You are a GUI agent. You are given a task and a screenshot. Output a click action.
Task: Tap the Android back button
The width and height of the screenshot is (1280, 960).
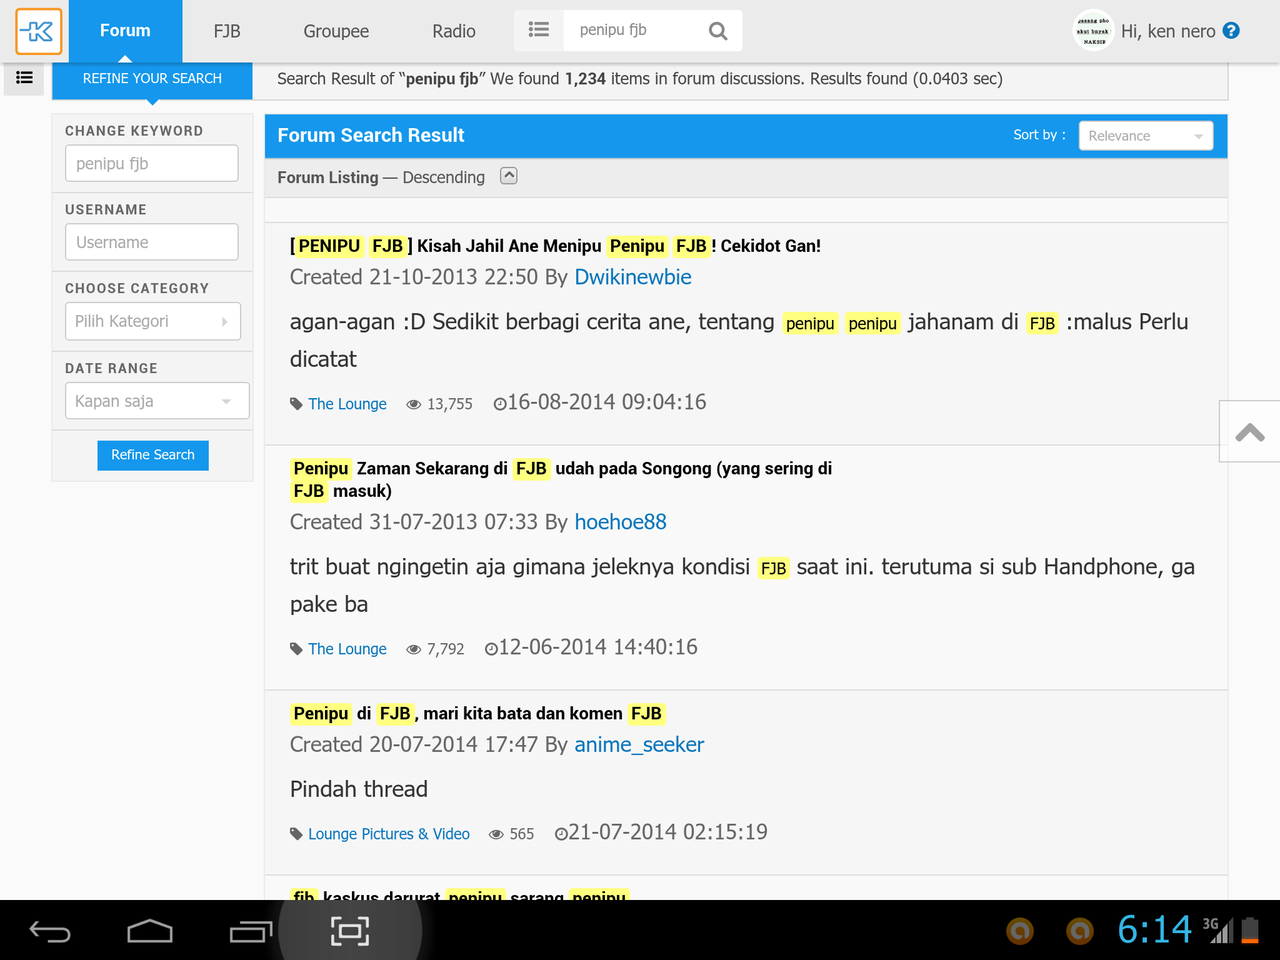[50, 931]
